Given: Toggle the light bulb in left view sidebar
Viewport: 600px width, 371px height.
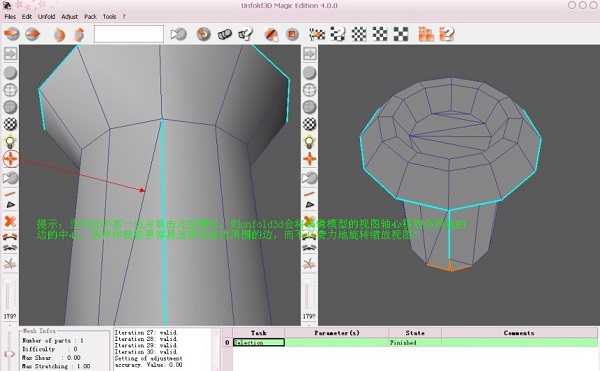Looking at the screenshot, I should pyautogui.click(x=10, y=142).
